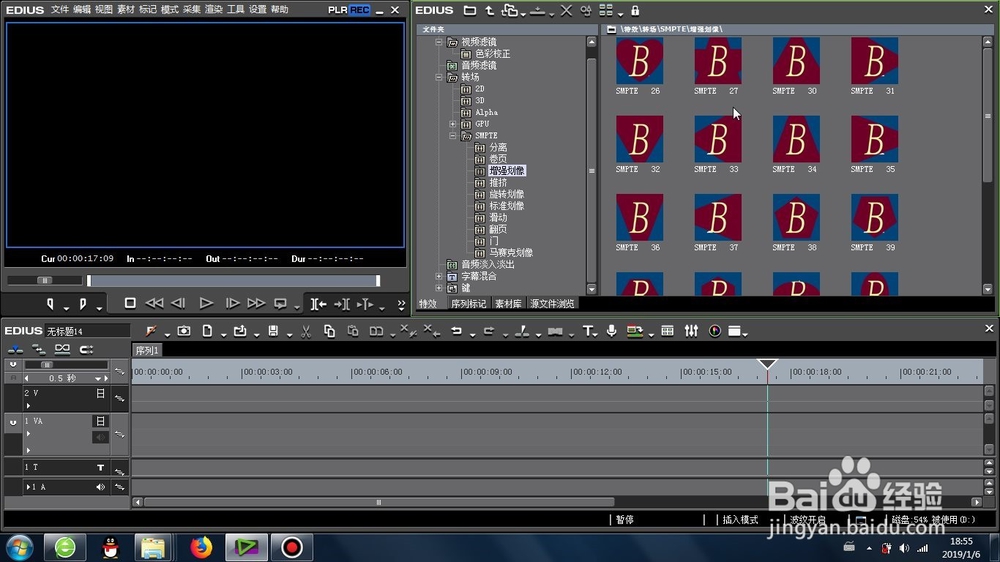
Task: Click the Set Out point marker icon
Action: click(83, 304)
